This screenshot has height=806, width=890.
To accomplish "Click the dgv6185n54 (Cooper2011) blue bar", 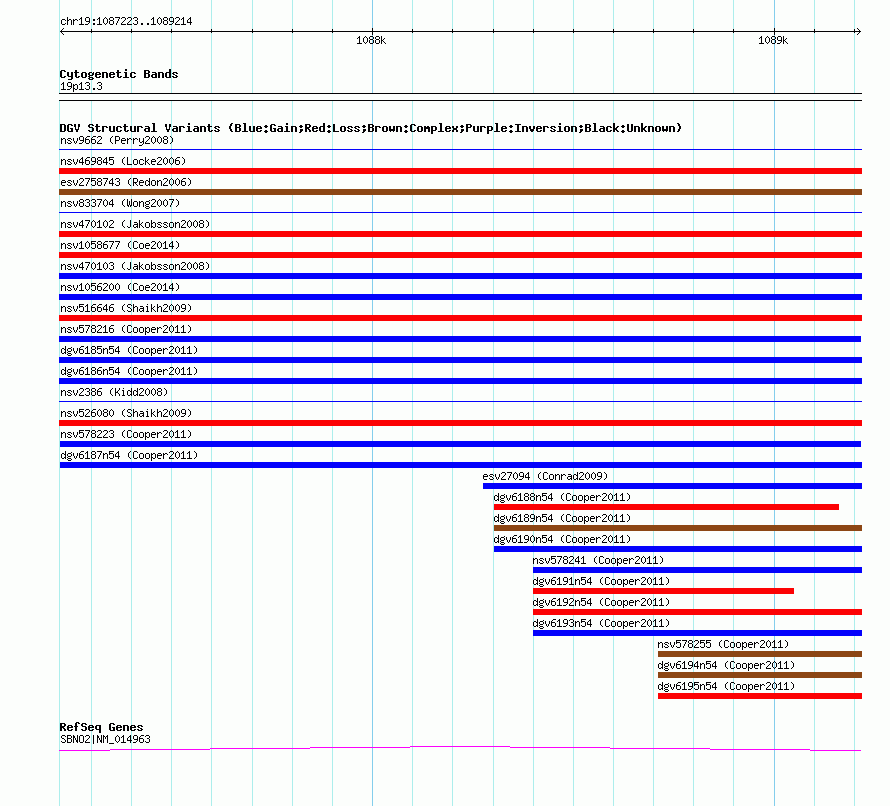I will (x=460, y=360).
